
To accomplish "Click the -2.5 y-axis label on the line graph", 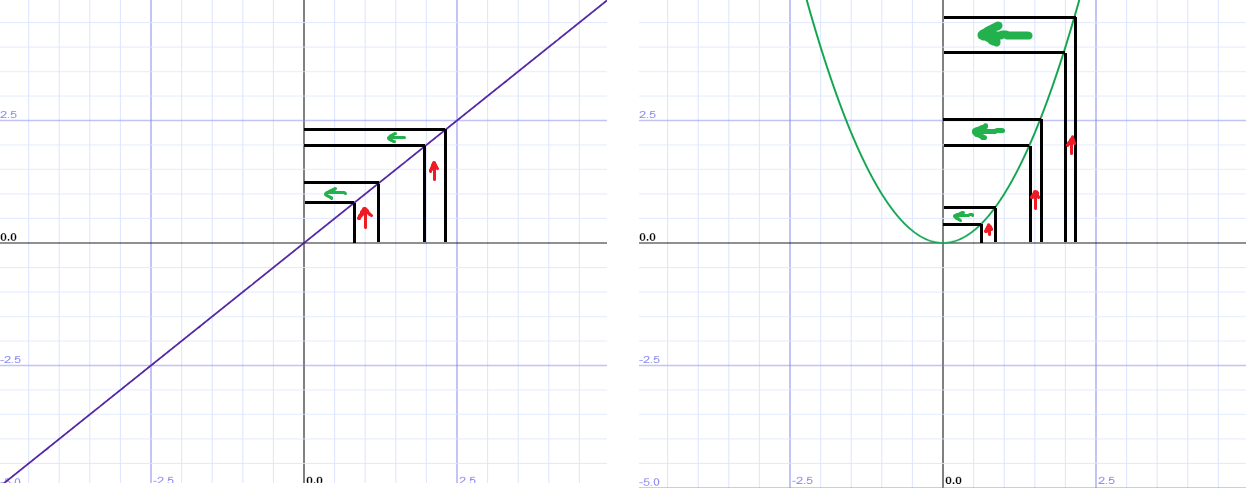I will [x=10, y=360].
